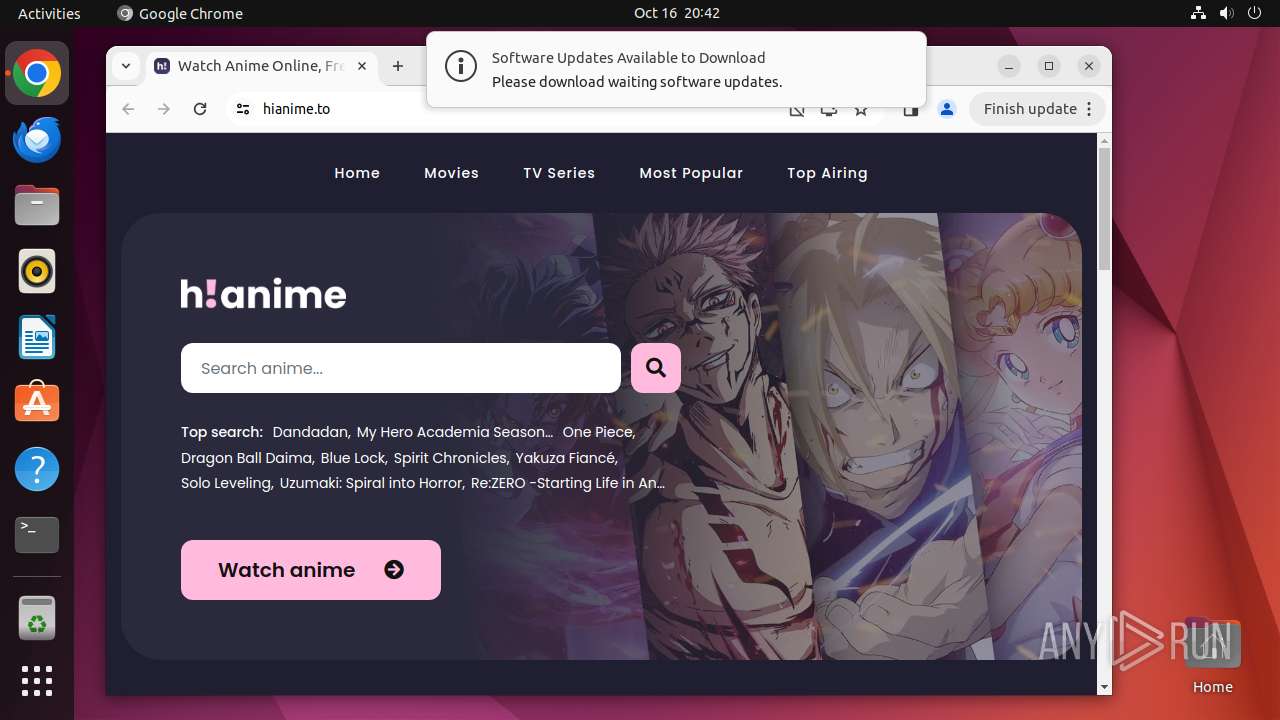This screenshot has height=720, width=1280.
Task: Open Blue Lock top search link
Action: tap(354, 458)
